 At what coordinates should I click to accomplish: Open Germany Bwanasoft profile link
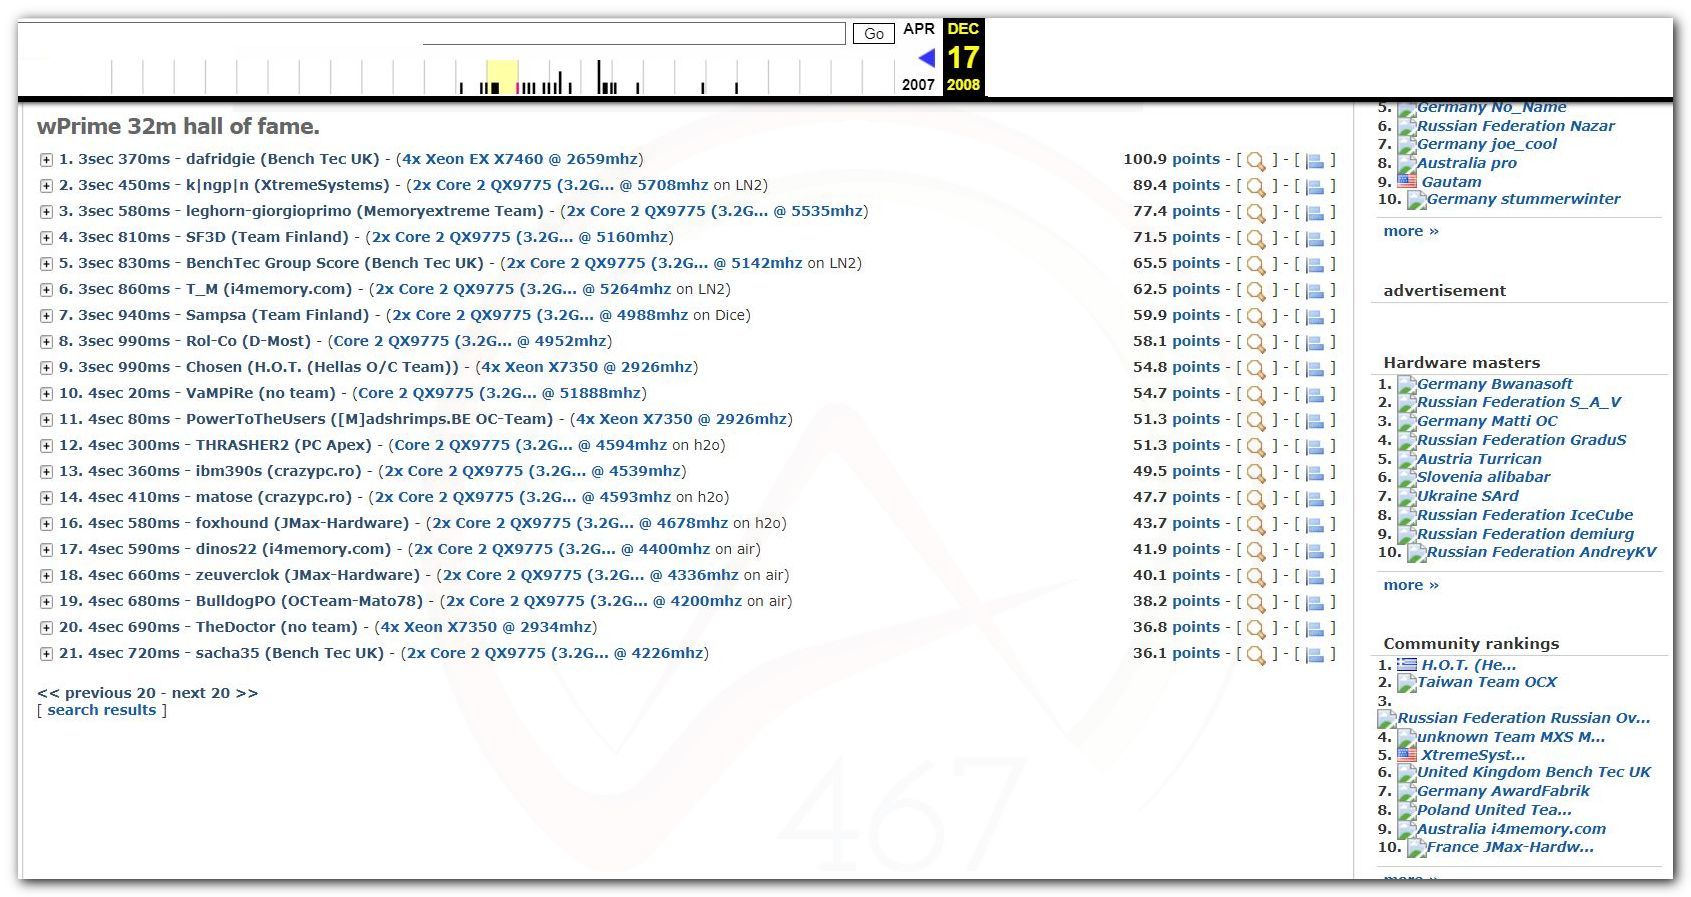pyautogui.click(x=1494, y=384)
